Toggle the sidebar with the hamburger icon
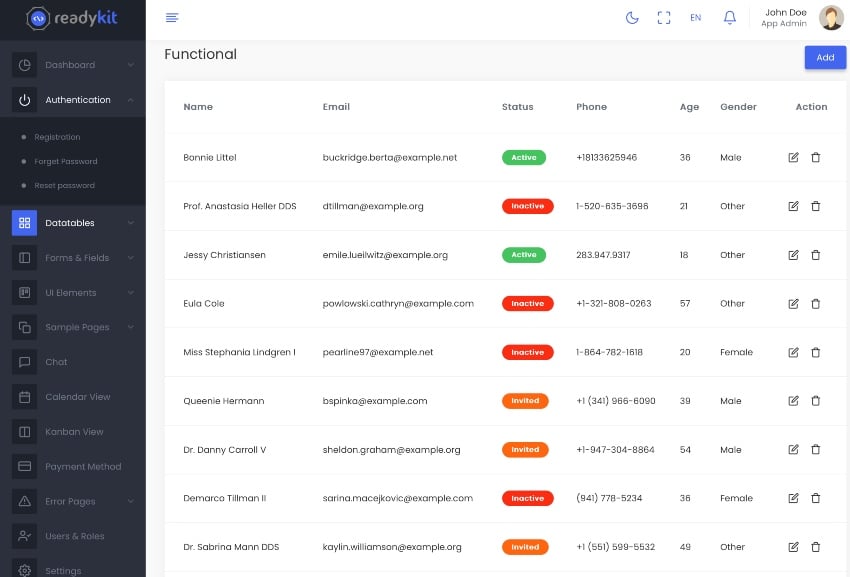Image resolution: width=850 pixels, height=577 pixels. pyautogui.click(x=171, y=17)
